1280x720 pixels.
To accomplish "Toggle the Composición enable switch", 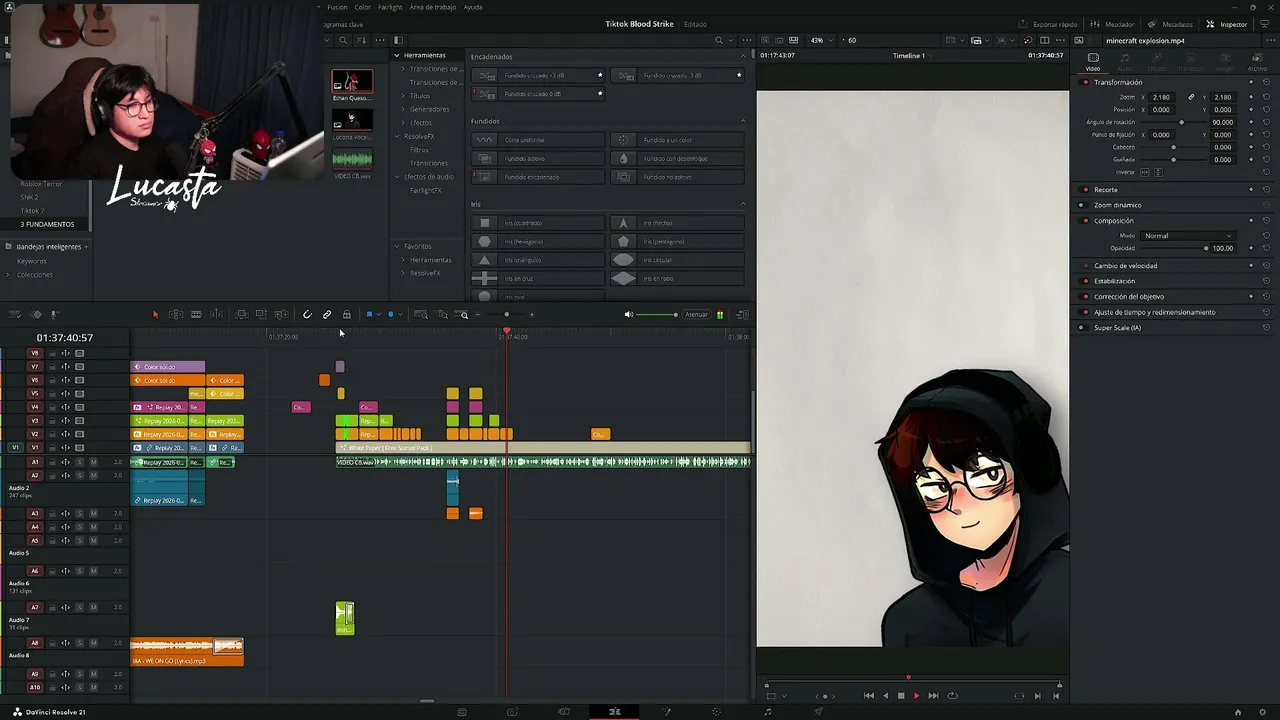I will click(1085, 221).
